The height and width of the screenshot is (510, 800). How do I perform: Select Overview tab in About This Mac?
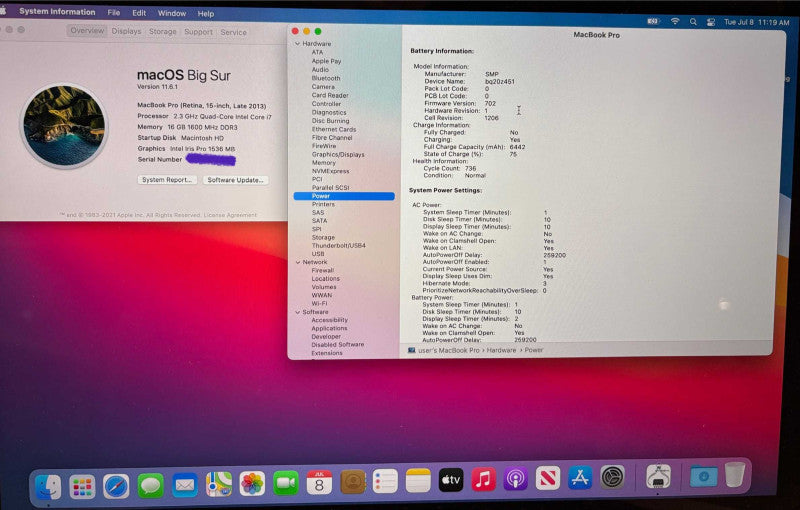[87, 31]
